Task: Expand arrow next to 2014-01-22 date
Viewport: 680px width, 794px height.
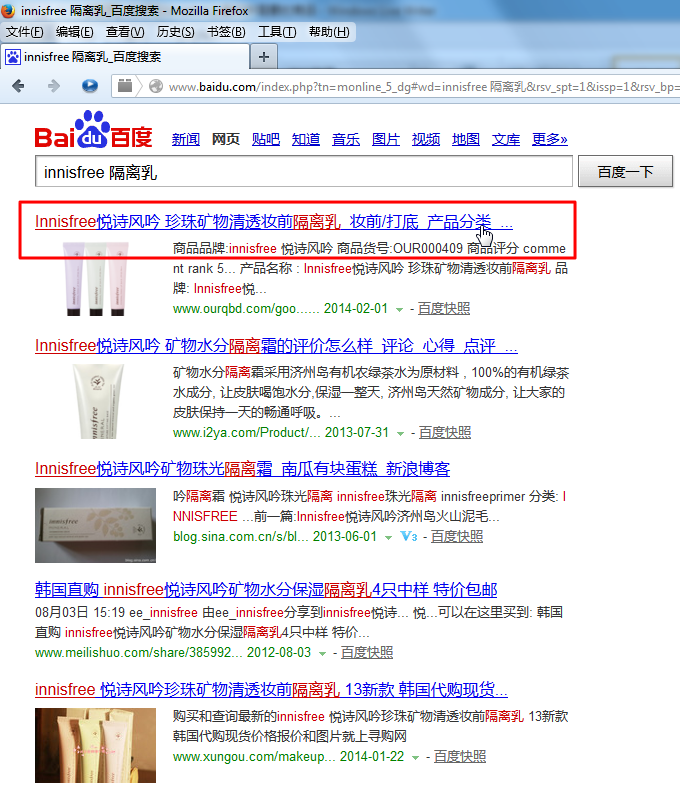Action: [415, 758]
